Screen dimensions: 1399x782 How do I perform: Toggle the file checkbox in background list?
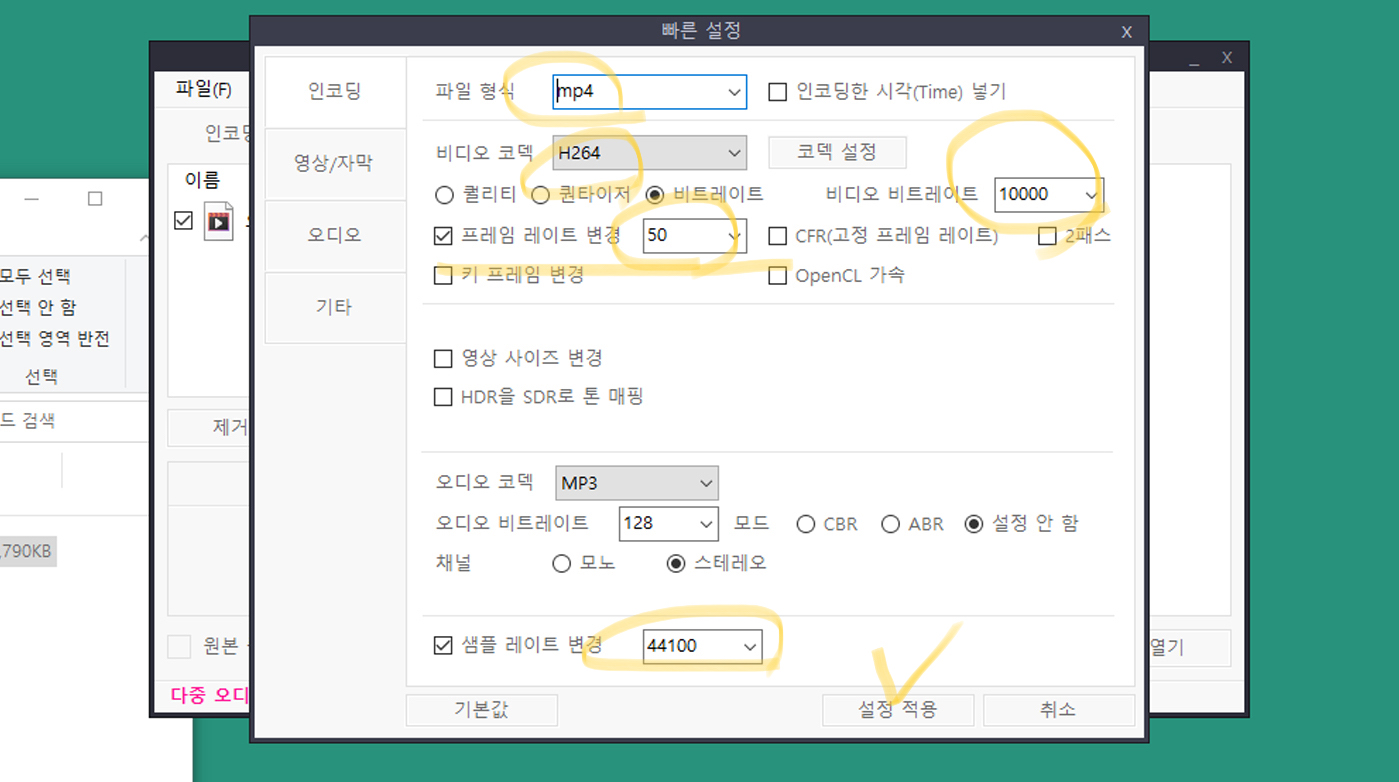(183, 220)
